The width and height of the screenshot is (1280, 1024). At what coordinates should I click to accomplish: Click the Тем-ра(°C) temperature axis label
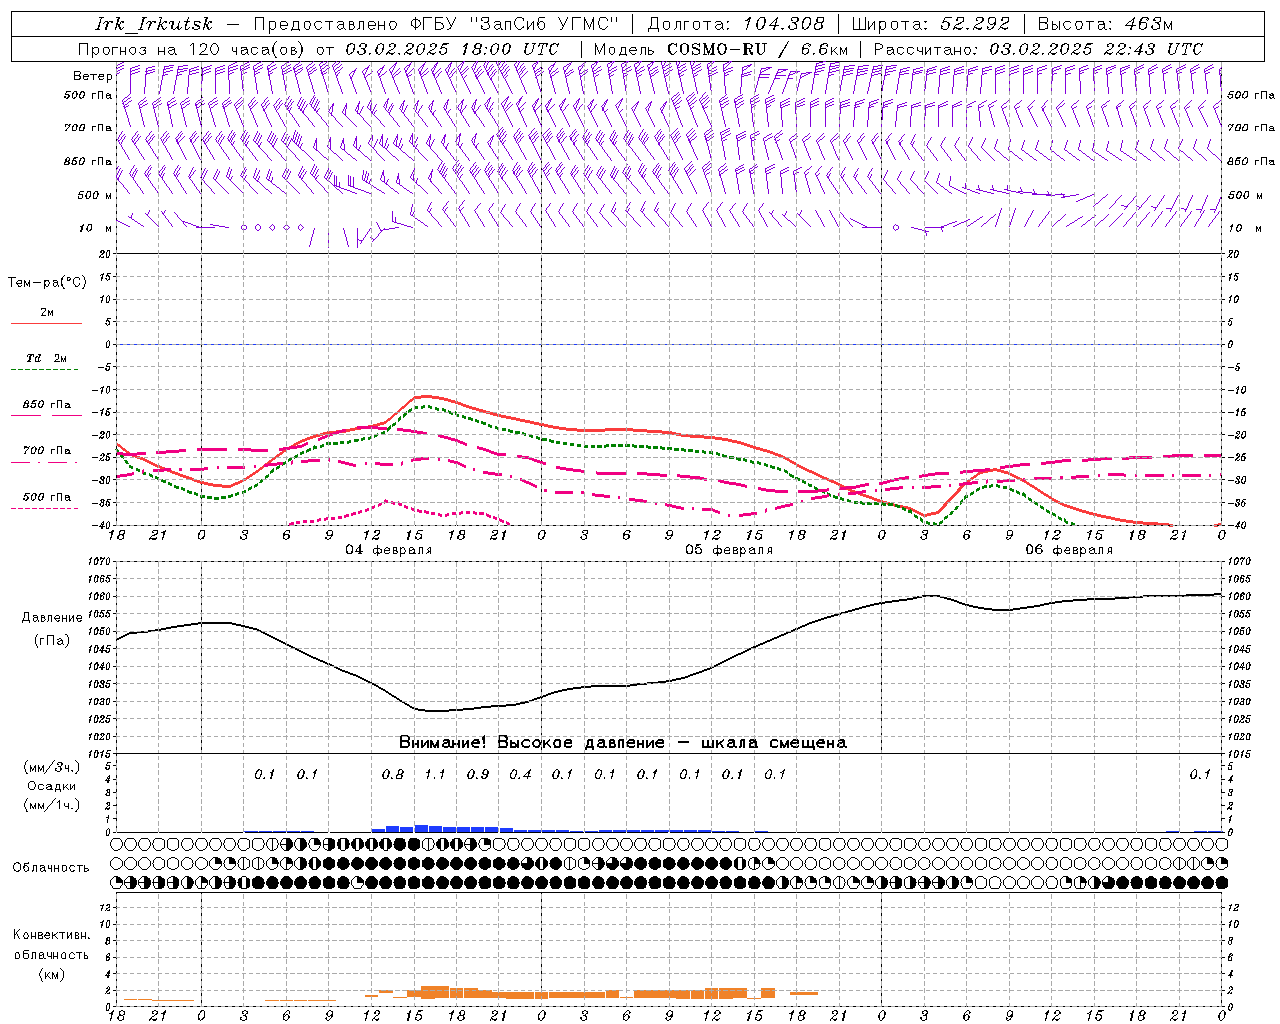(x=47, y=283)
